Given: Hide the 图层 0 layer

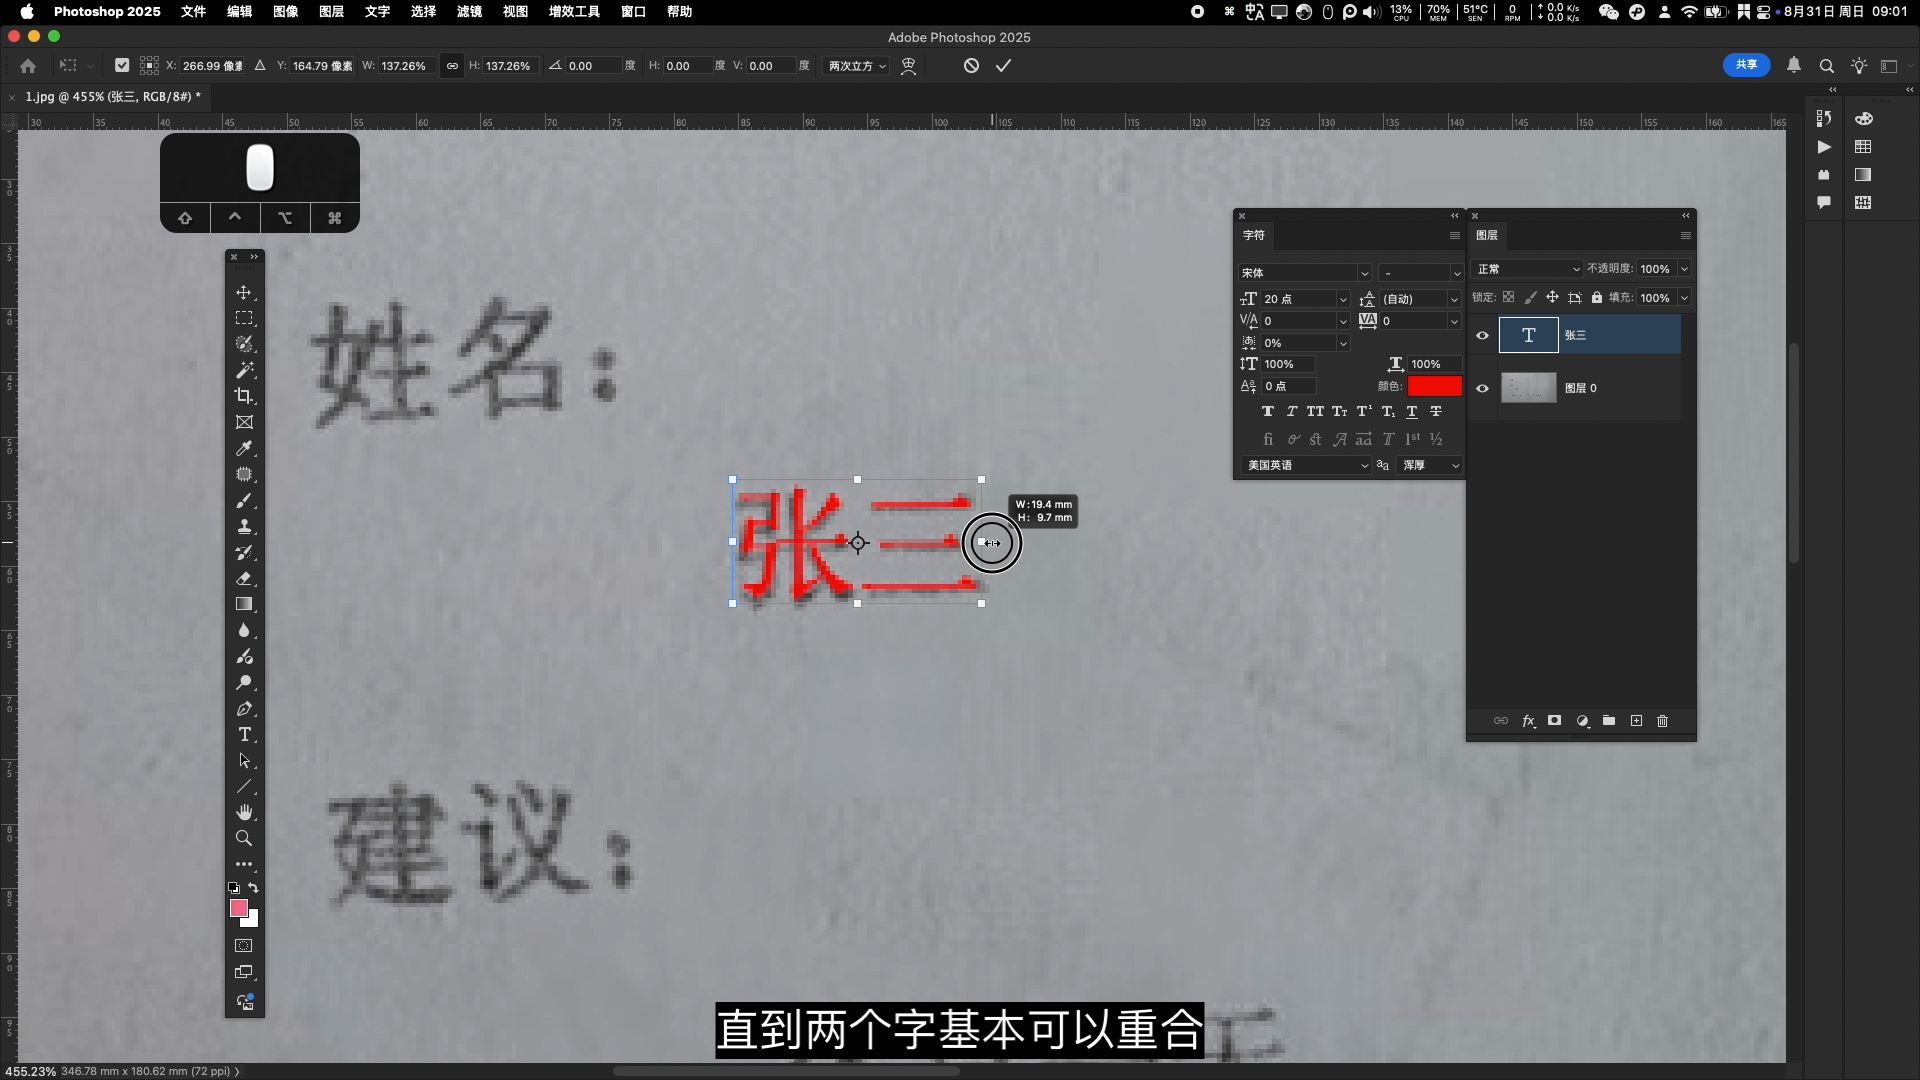Looking at the screenshot, I should point(1482,388).
